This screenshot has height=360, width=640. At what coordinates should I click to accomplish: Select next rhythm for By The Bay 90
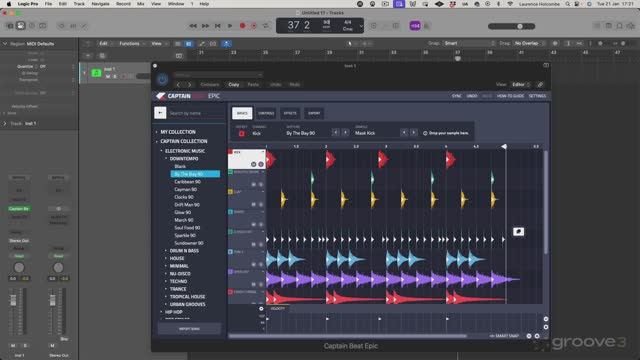click(345, 133)
